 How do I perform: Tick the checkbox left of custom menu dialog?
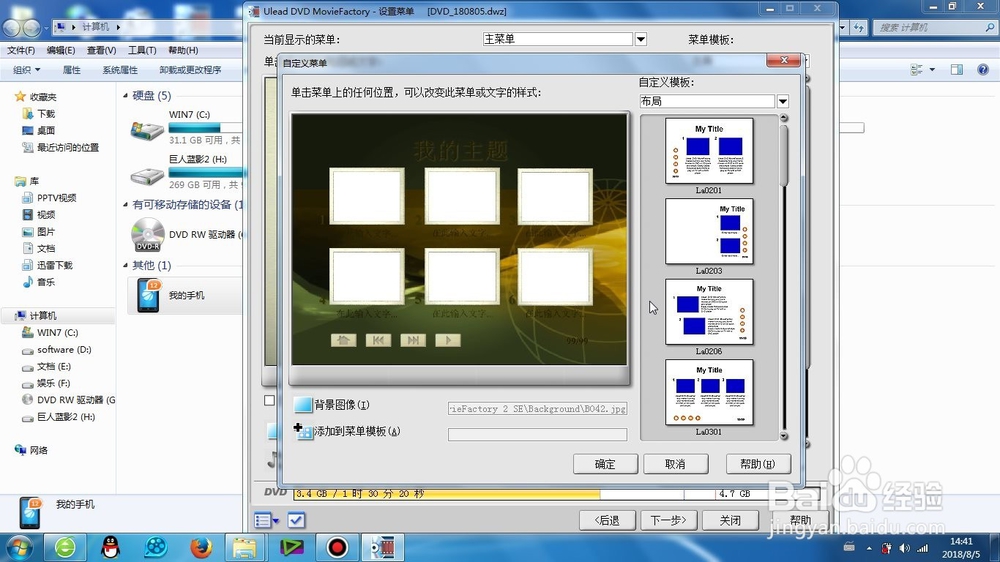pos(270,401)
